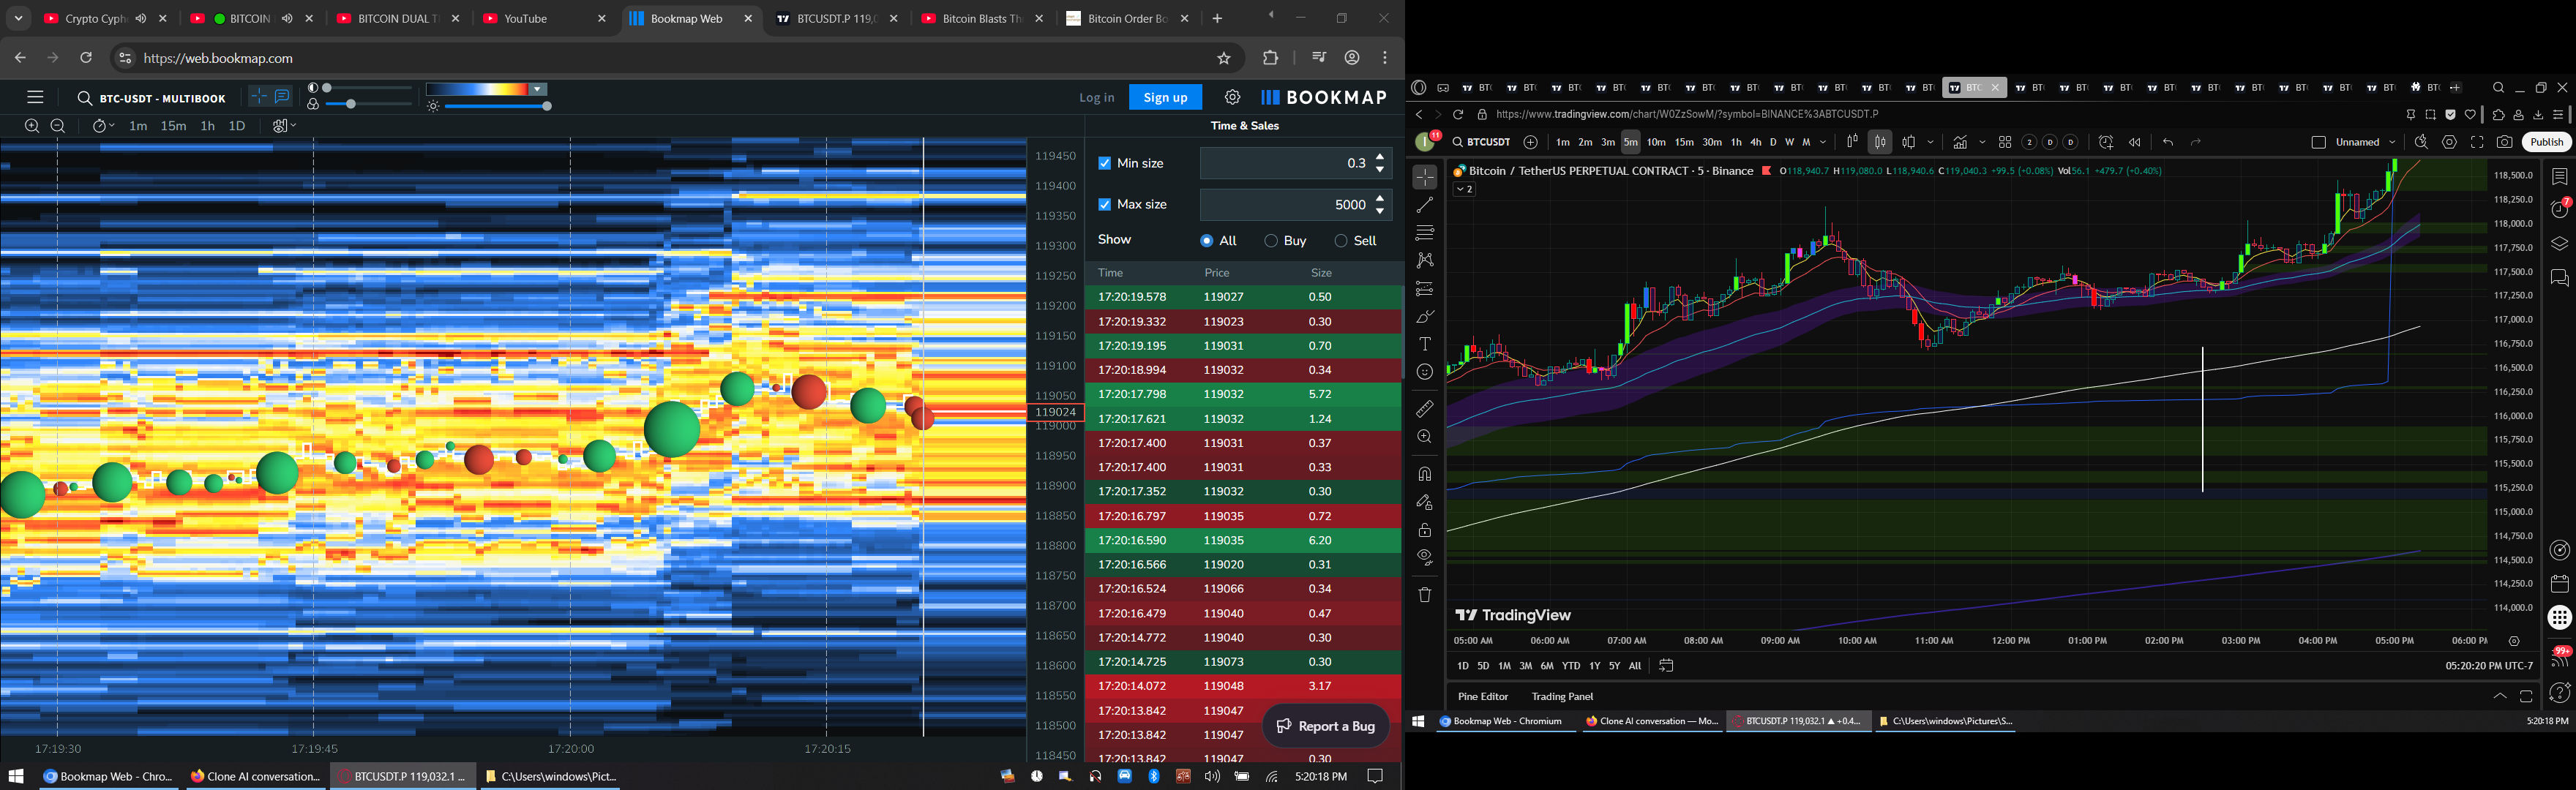Select the TradingView trend line tool

click(1425, 205)
